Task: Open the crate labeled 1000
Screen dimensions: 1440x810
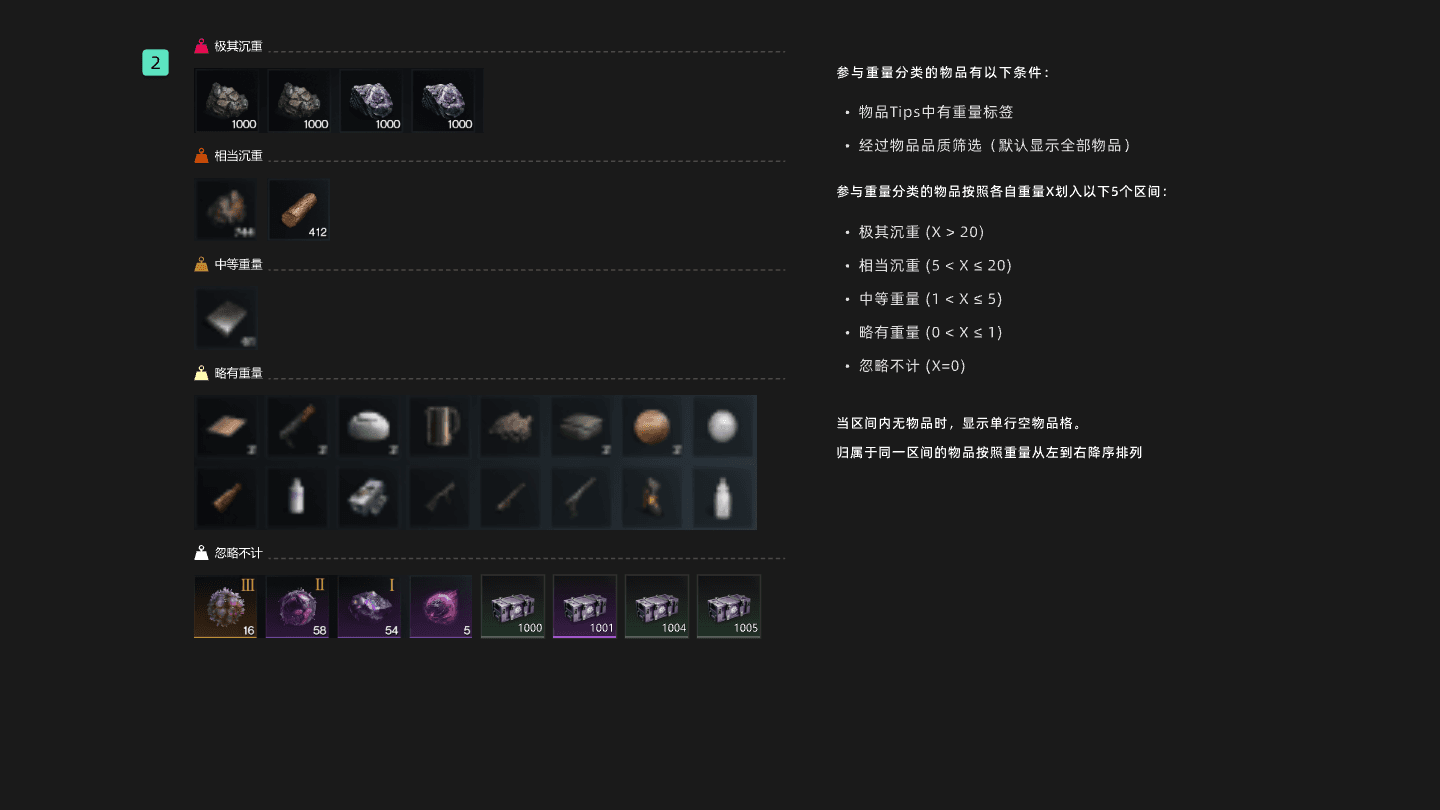Action: pos(513,606)
